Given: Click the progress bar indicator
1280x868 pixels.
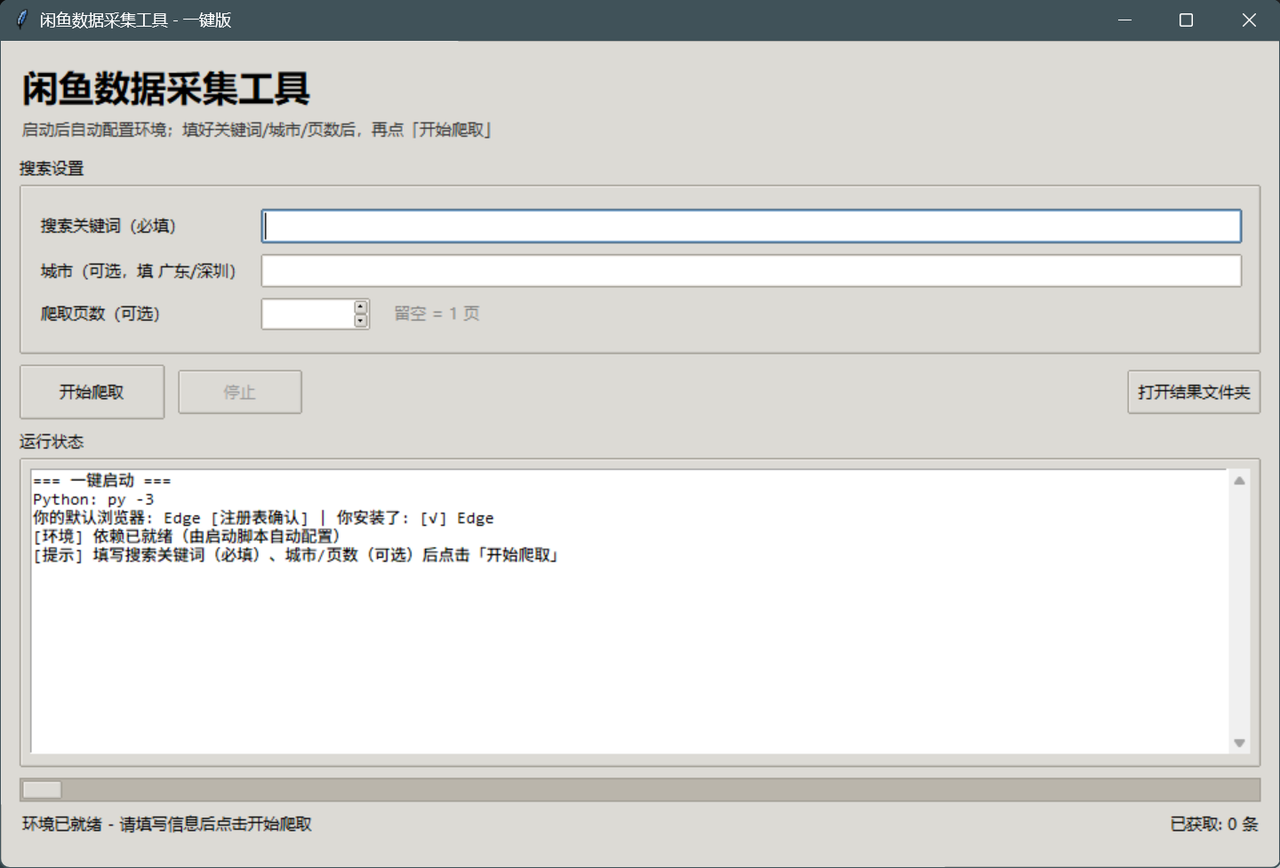Looking at the screenshot, I should pos(42,790).
